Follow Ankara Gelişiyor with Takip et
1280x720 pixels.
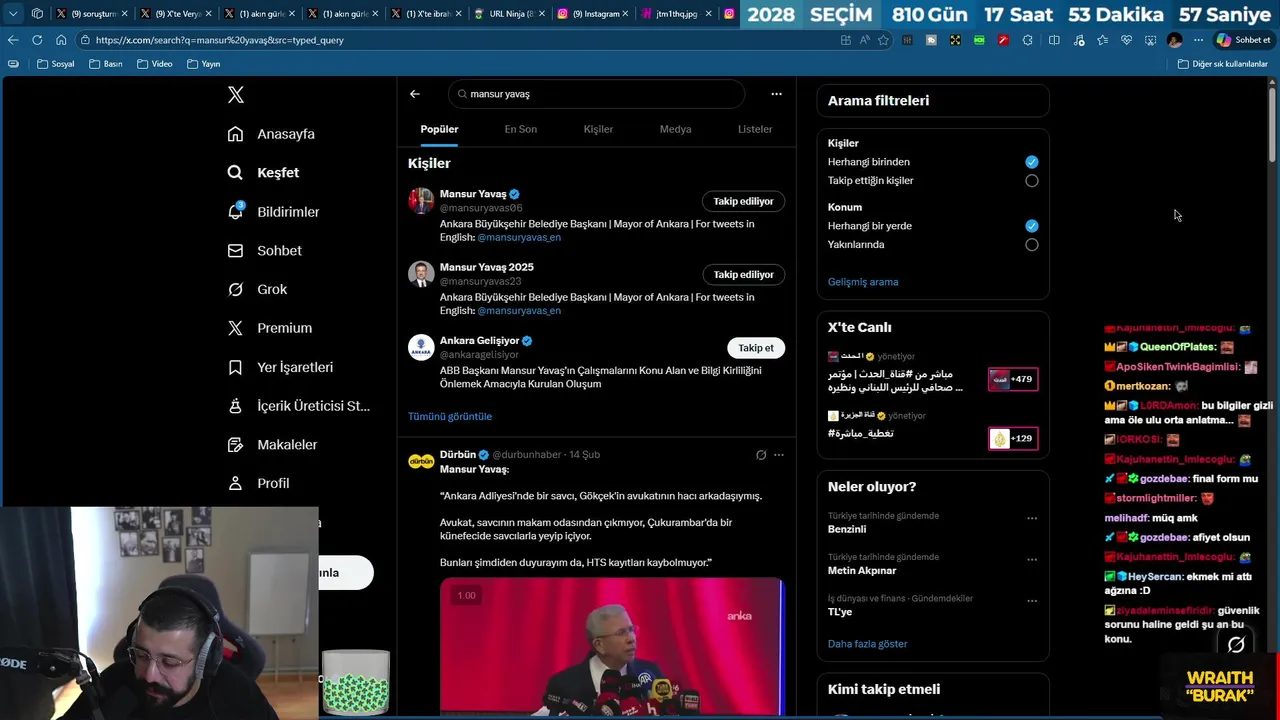756,348
